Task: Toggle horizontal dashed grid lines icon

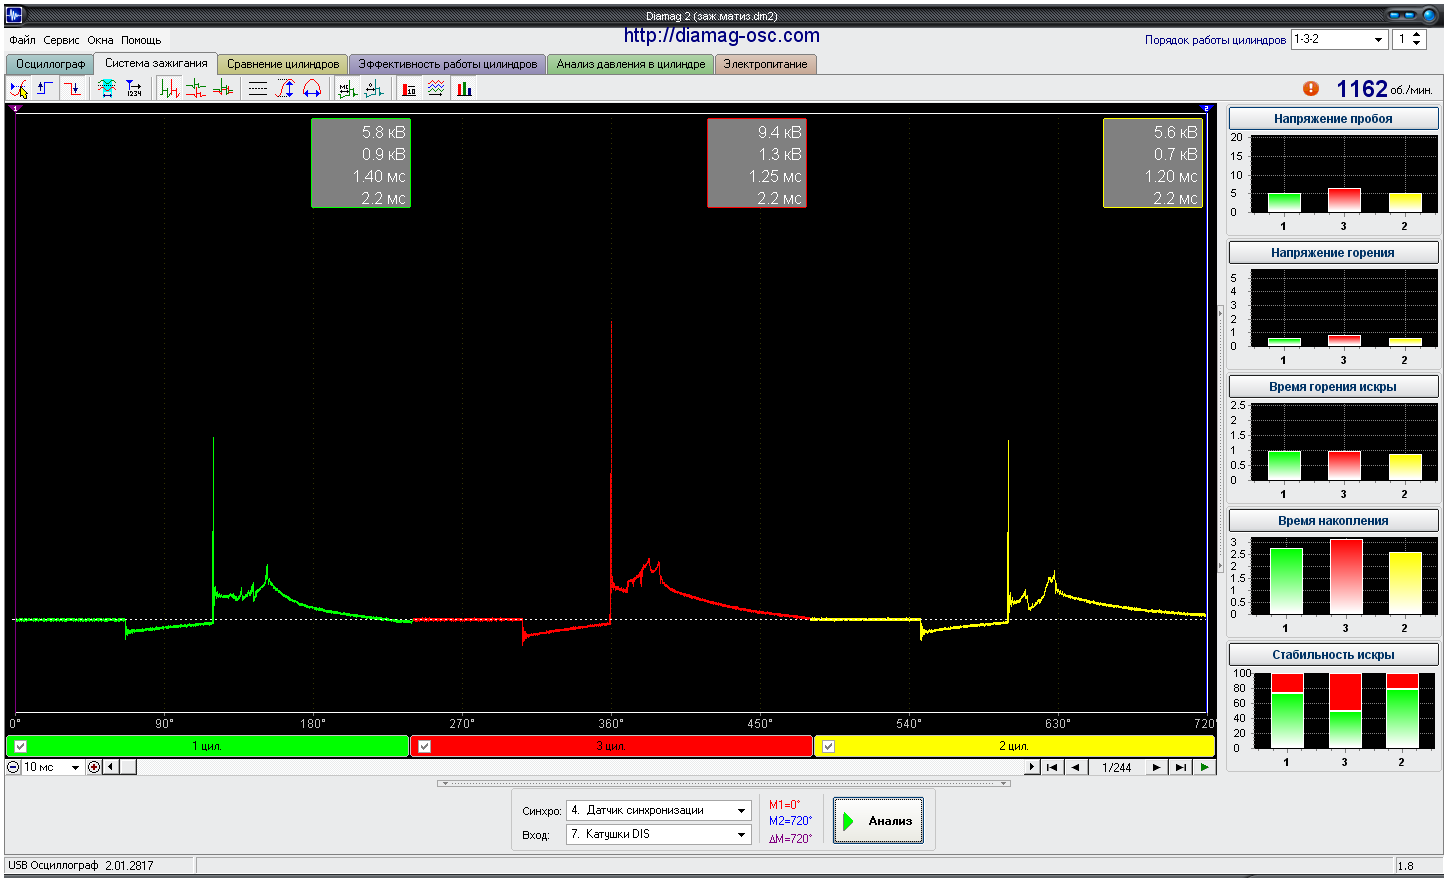Action: [258, 89]
